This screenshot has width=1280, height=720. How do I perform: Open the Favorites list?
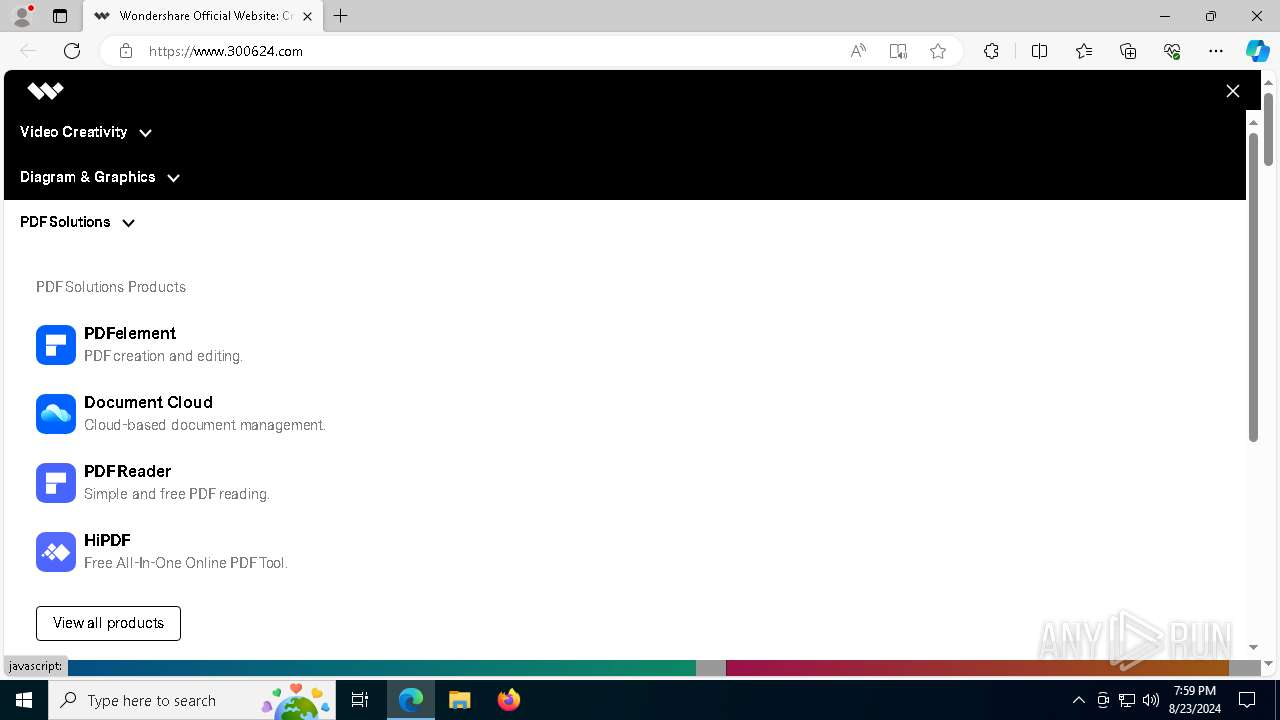1084,51
